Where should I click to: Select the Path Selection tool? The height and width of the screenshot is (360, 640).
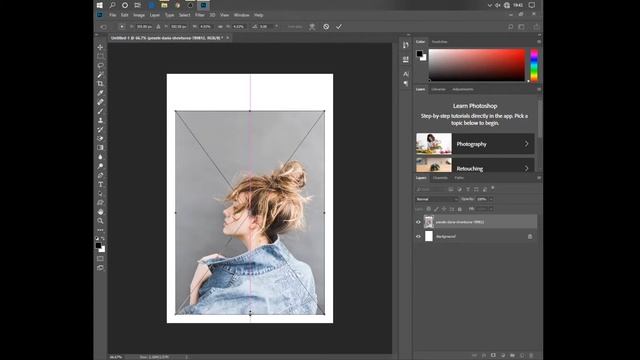pyautogui.click(x=100, y=193)
